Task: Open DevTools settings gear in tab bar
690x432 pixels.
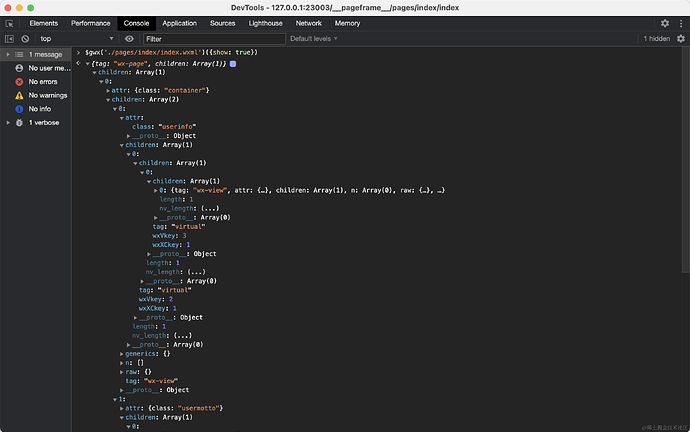Action: [665, 23]
